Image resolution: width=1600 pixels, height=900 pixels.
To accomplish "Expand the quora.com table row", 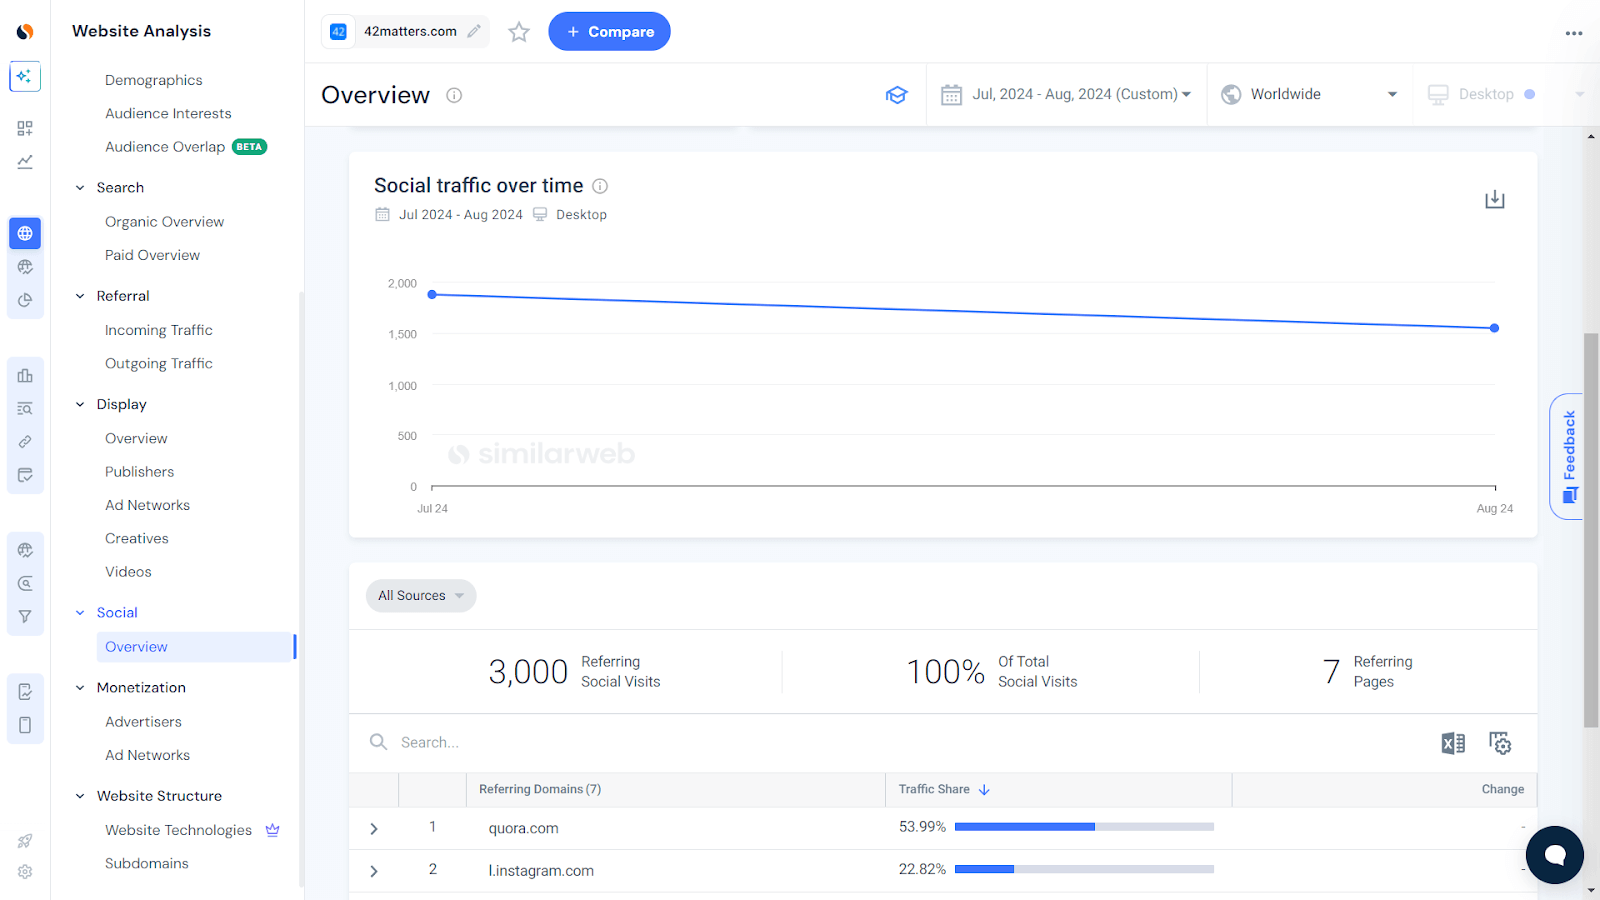I will (x=373, y=827).
